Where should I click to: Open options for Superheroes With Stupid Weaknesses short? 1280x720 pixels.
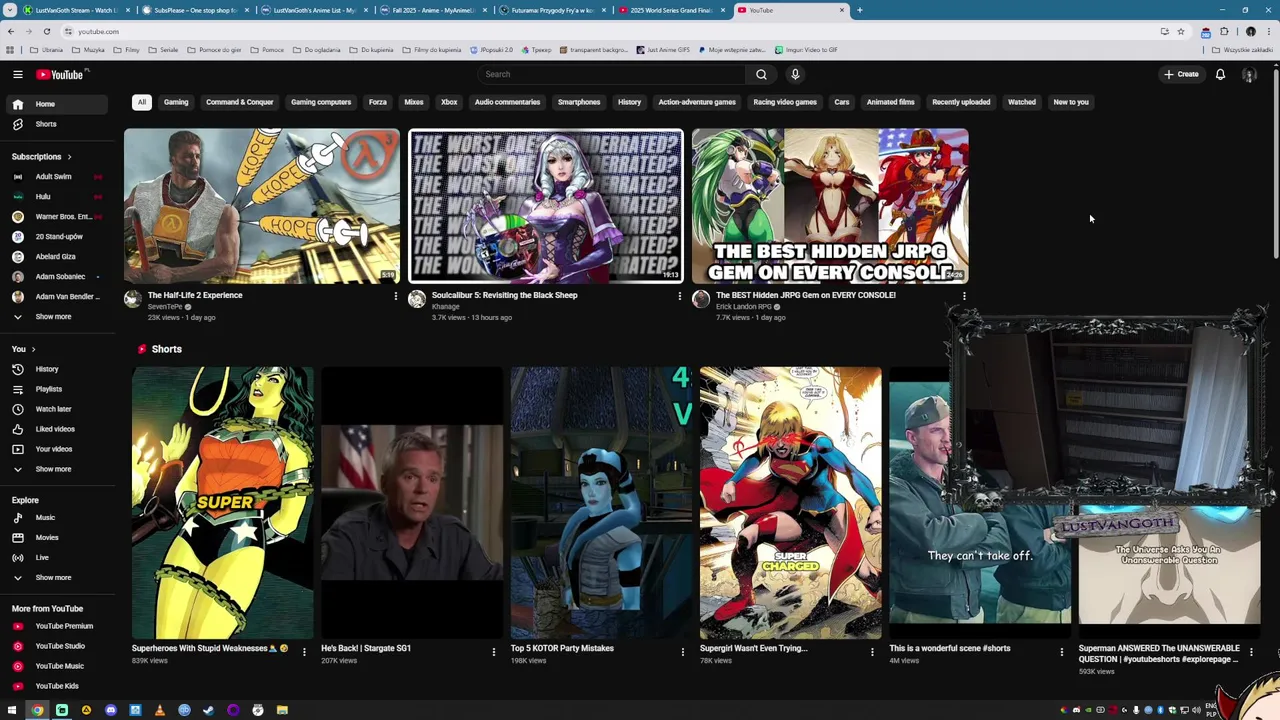point(304,652)
